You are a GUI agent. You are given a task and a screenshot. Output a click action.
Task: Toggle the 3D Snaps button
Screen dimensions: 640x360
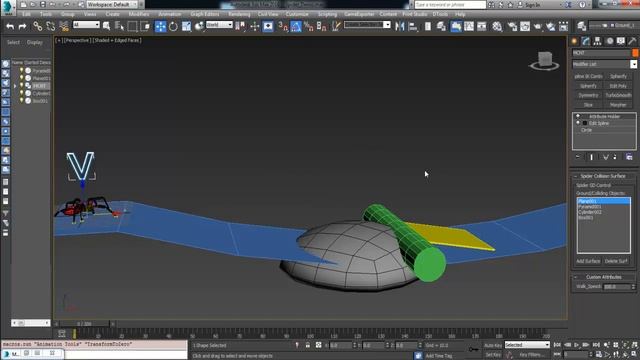[283, 27]
